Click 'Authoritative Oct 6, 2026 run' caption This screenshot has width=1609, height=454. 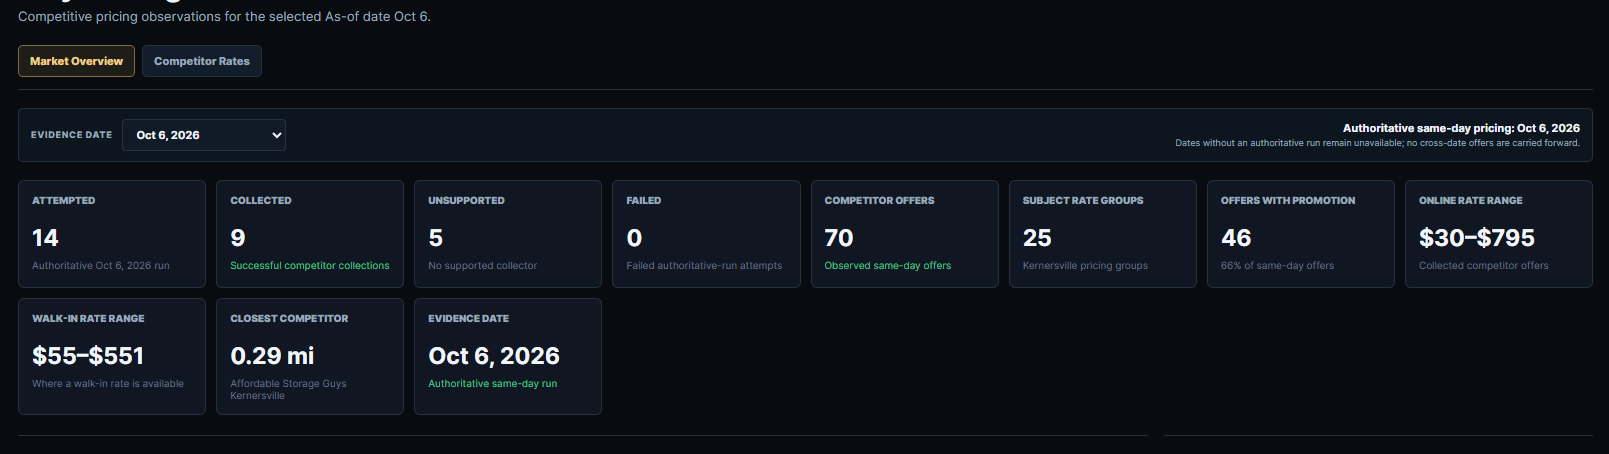(x=101, y=266)
